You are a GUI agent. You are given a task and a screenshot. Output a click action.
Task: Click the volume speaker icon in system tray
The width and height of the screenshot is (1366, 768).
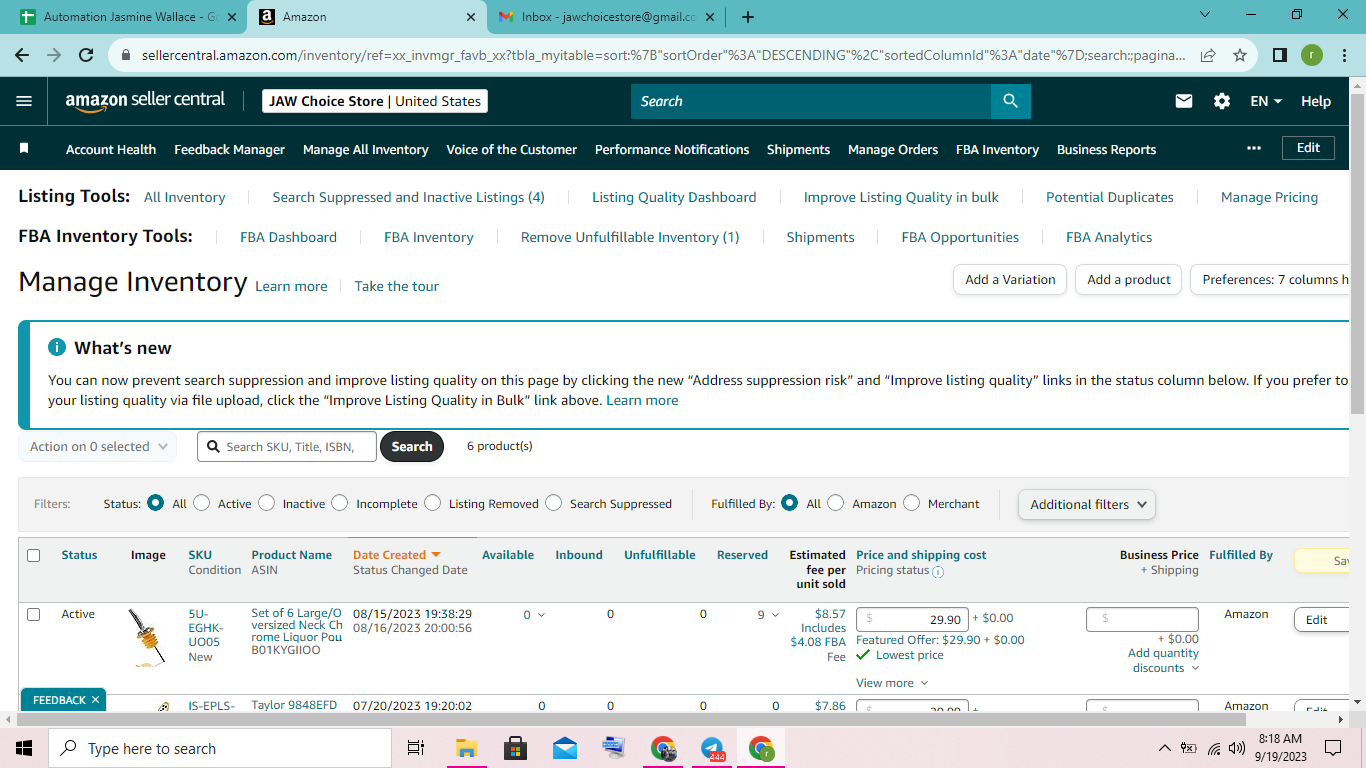(1237, 748)
